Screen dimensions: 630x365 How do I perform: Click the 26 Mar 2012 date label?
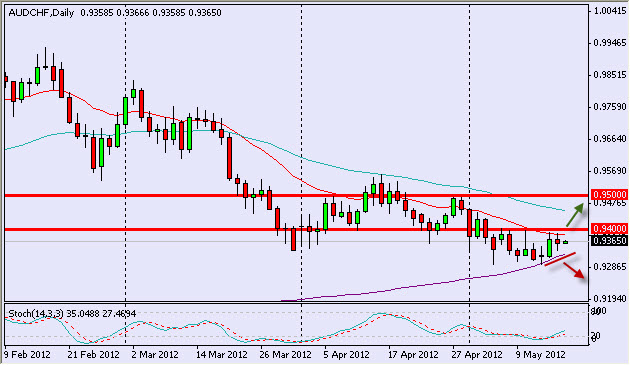pyautogui.click(x=286, y=355)
